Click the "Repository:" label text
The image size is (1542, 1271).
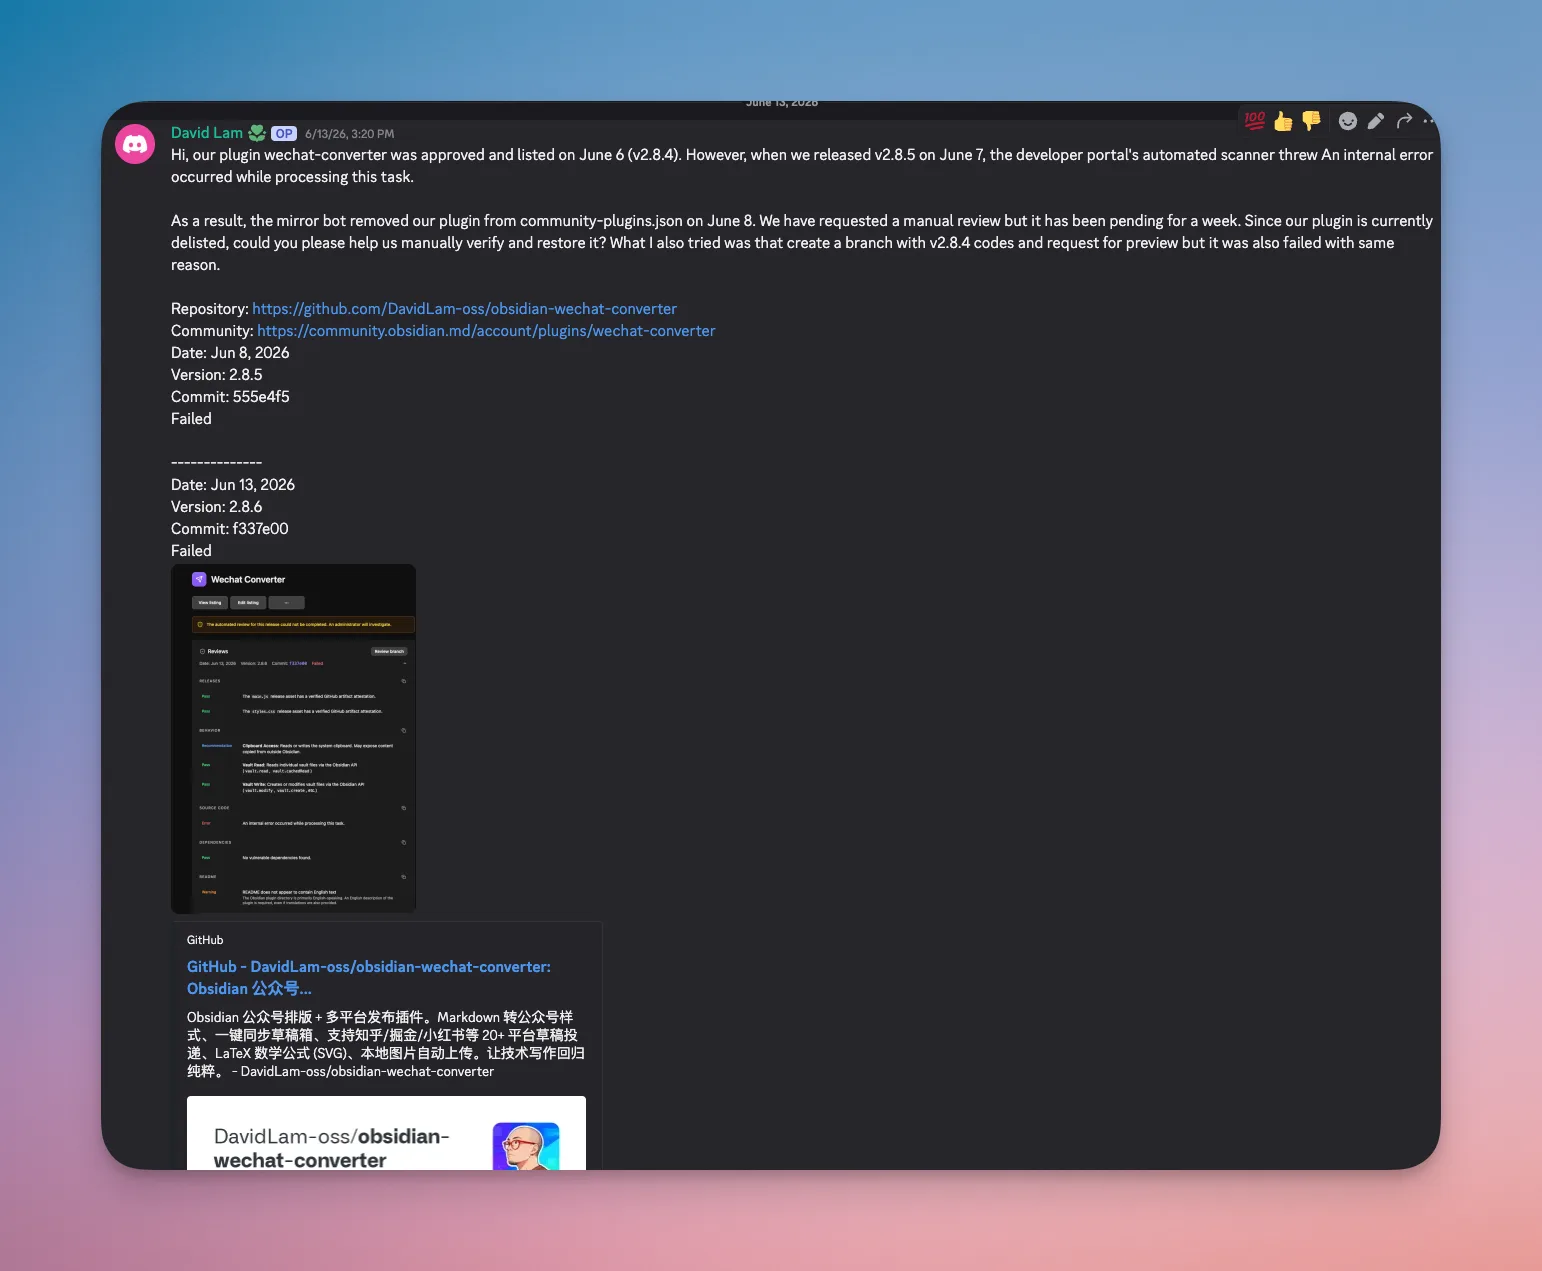210,309
